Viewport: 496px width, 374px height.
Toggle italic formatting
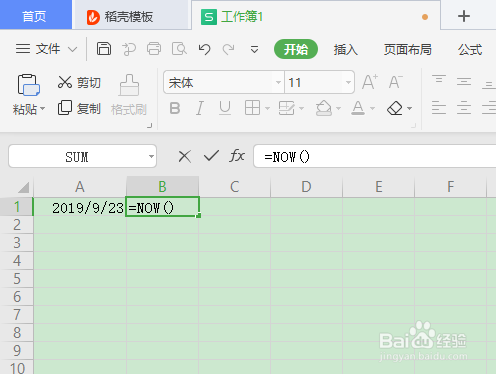coord(200,108)
